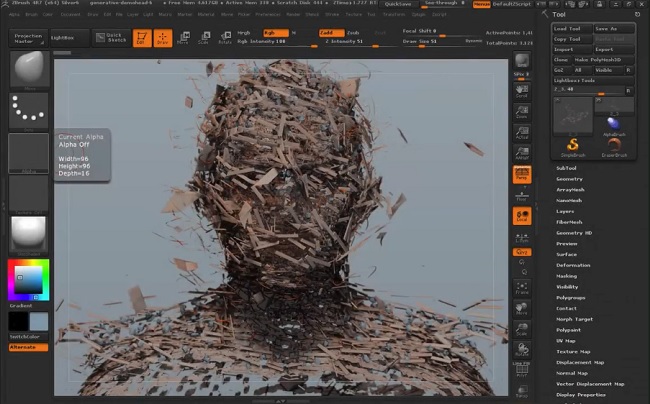The height and width of the screenshot is (404, 650).
Task: Toggle Persp perspective view
Action: point(521,174)
